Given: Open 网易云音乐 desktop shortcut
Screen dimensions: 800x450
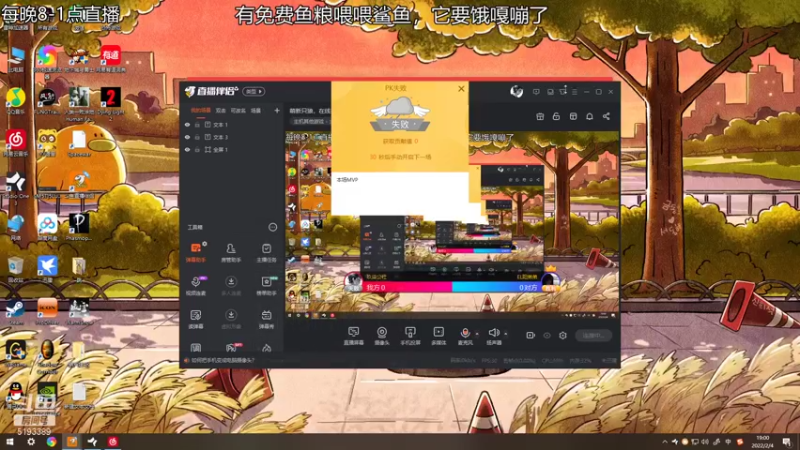Looking at the screenshot, I should (x=16, y=142).
